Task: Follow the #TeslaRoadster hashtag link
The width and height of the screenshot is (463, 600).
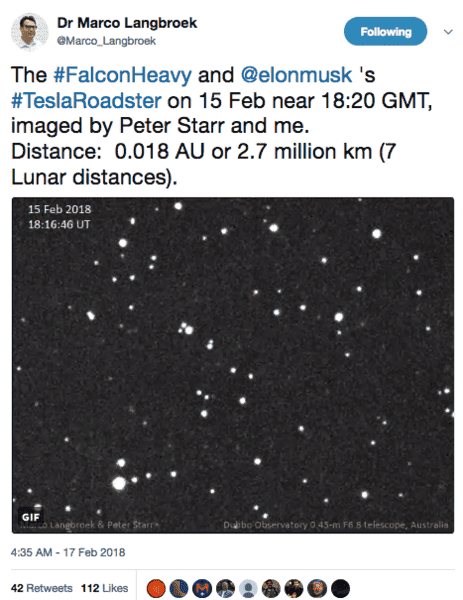Action: click(86, 101)
